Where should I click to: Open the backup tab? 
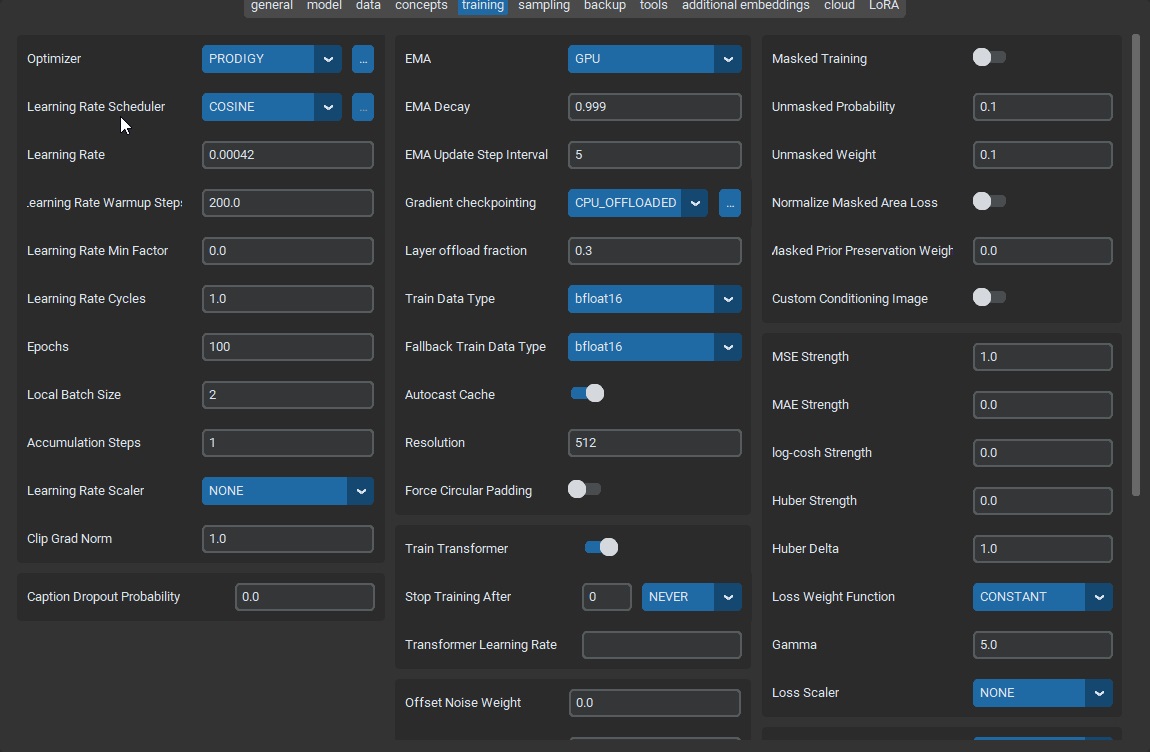(x=604, y=6)
